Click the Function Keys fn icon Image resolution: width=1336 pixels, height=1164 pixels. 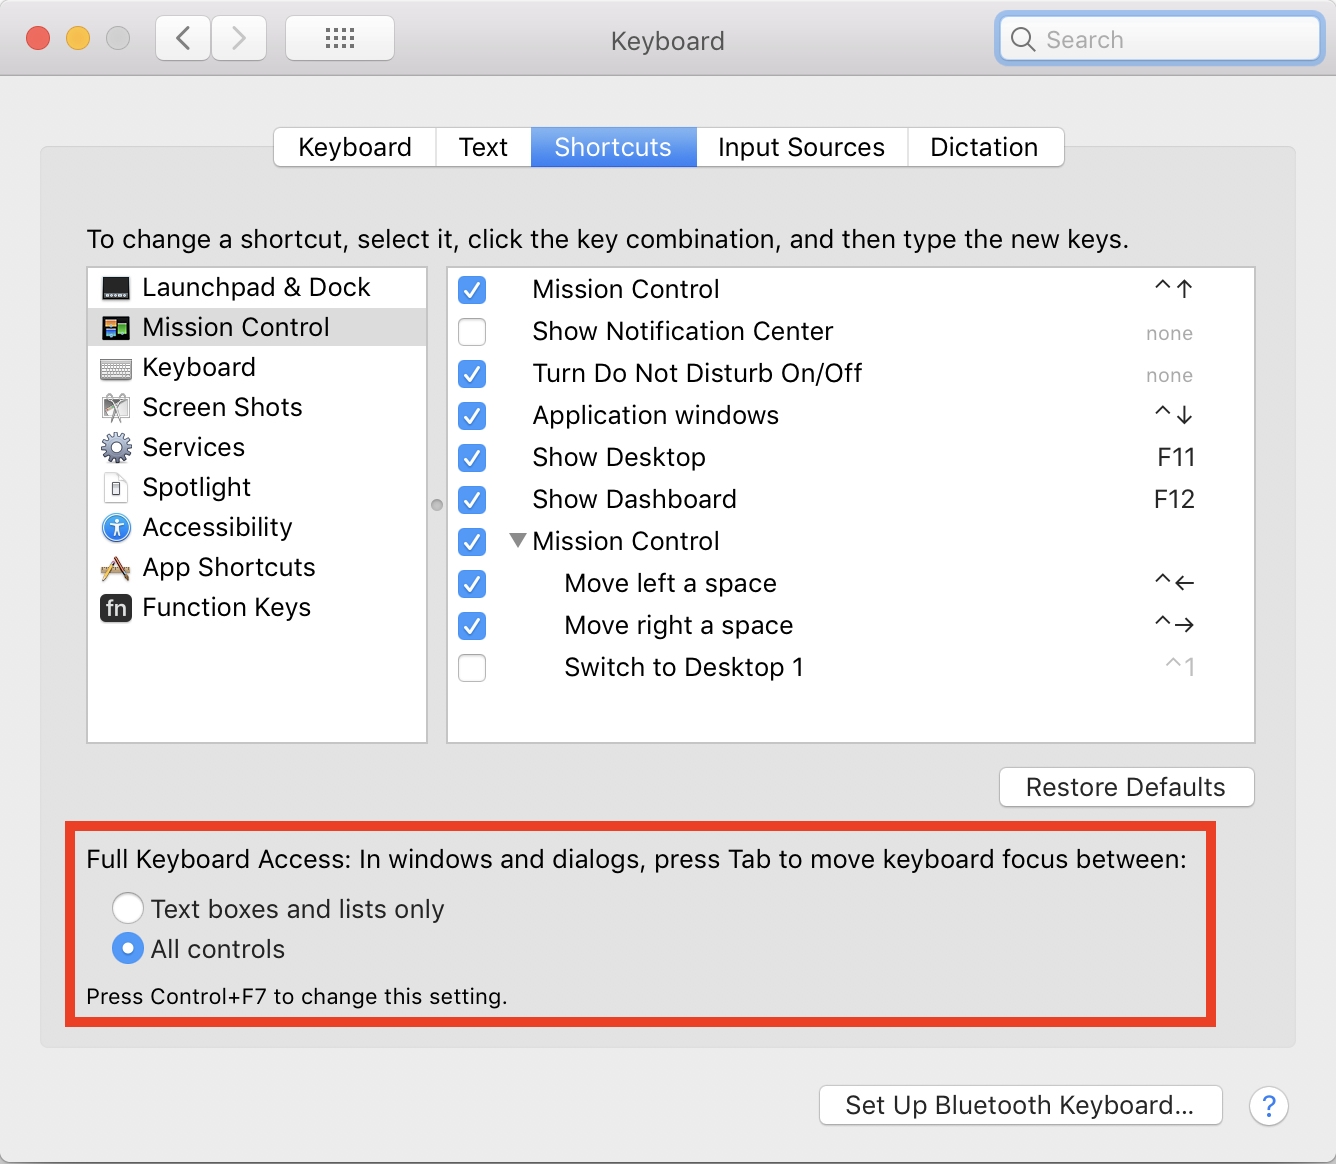point(116,607)
